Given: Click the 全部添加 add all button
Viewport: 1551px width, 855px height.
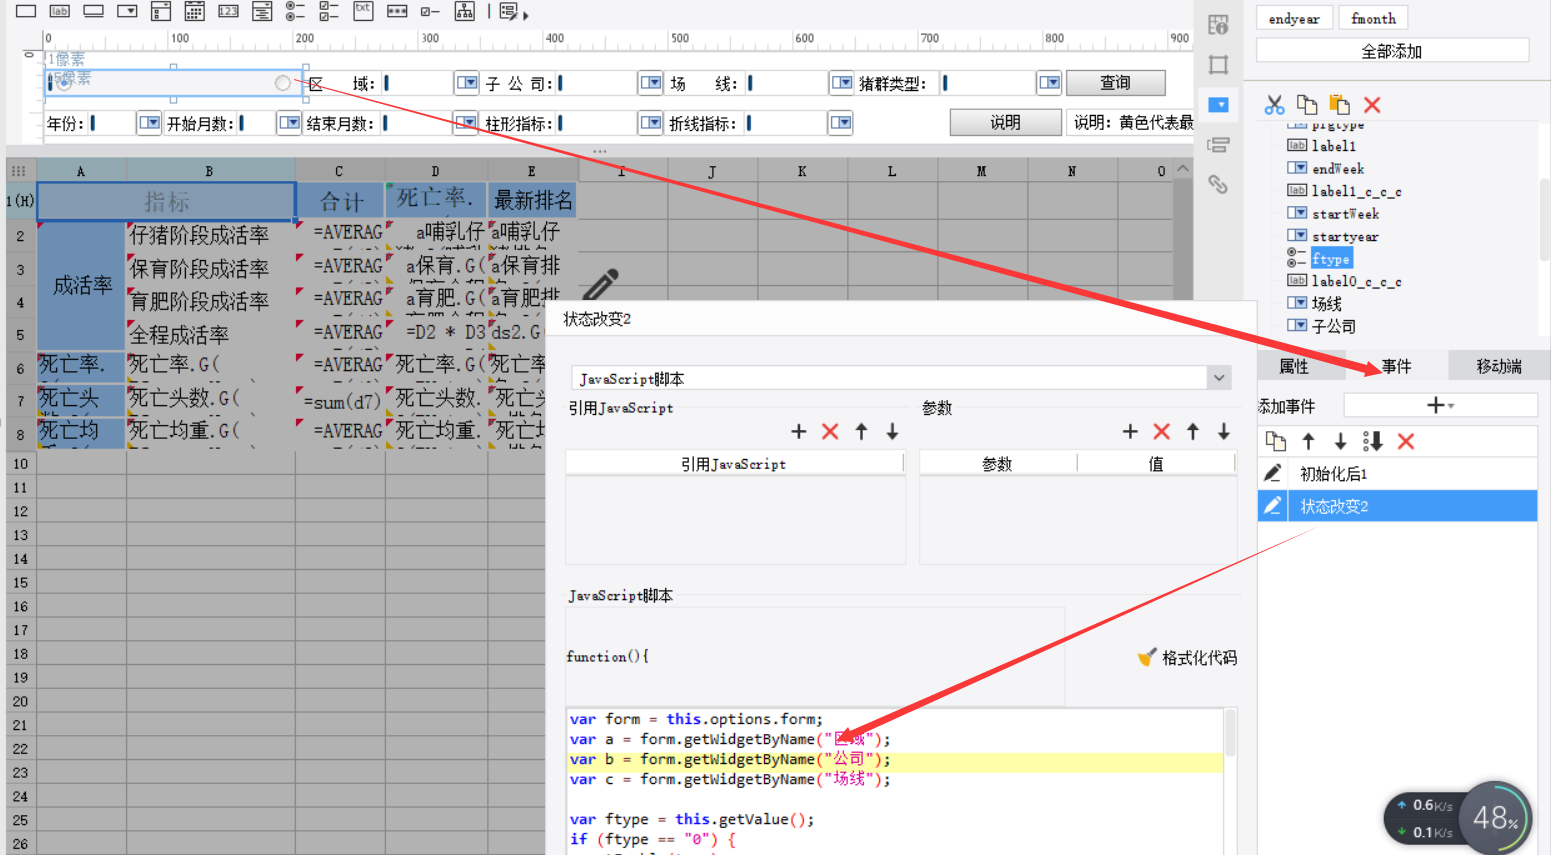Looking at the screenshot, I should point(1392,51).
